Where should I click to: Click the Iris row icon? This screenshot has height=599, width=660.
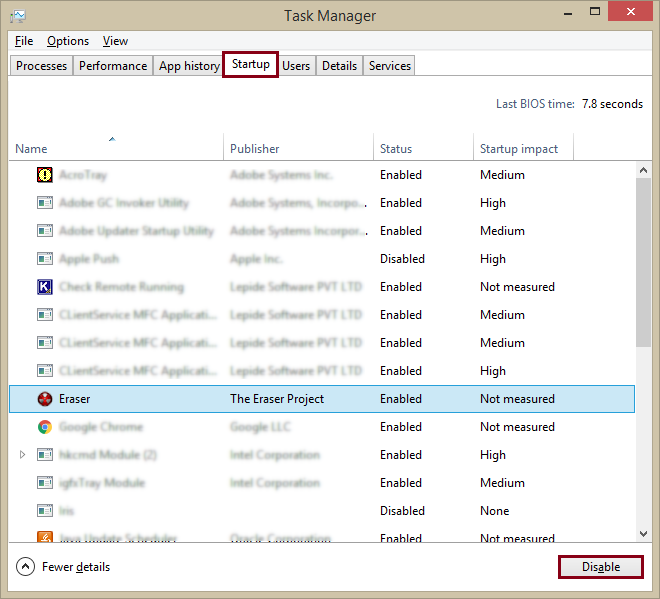[x=45, y=511]
